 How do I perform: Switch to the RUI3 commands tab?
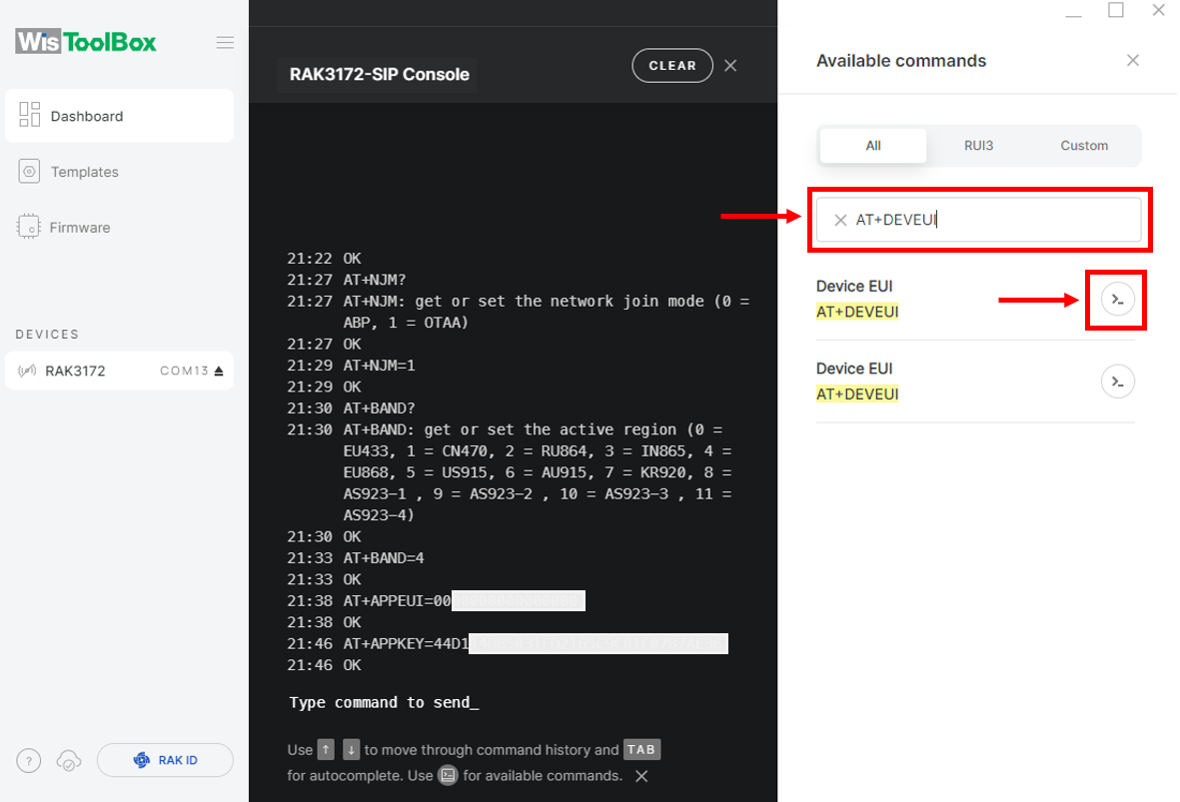(x=978, y=145)
